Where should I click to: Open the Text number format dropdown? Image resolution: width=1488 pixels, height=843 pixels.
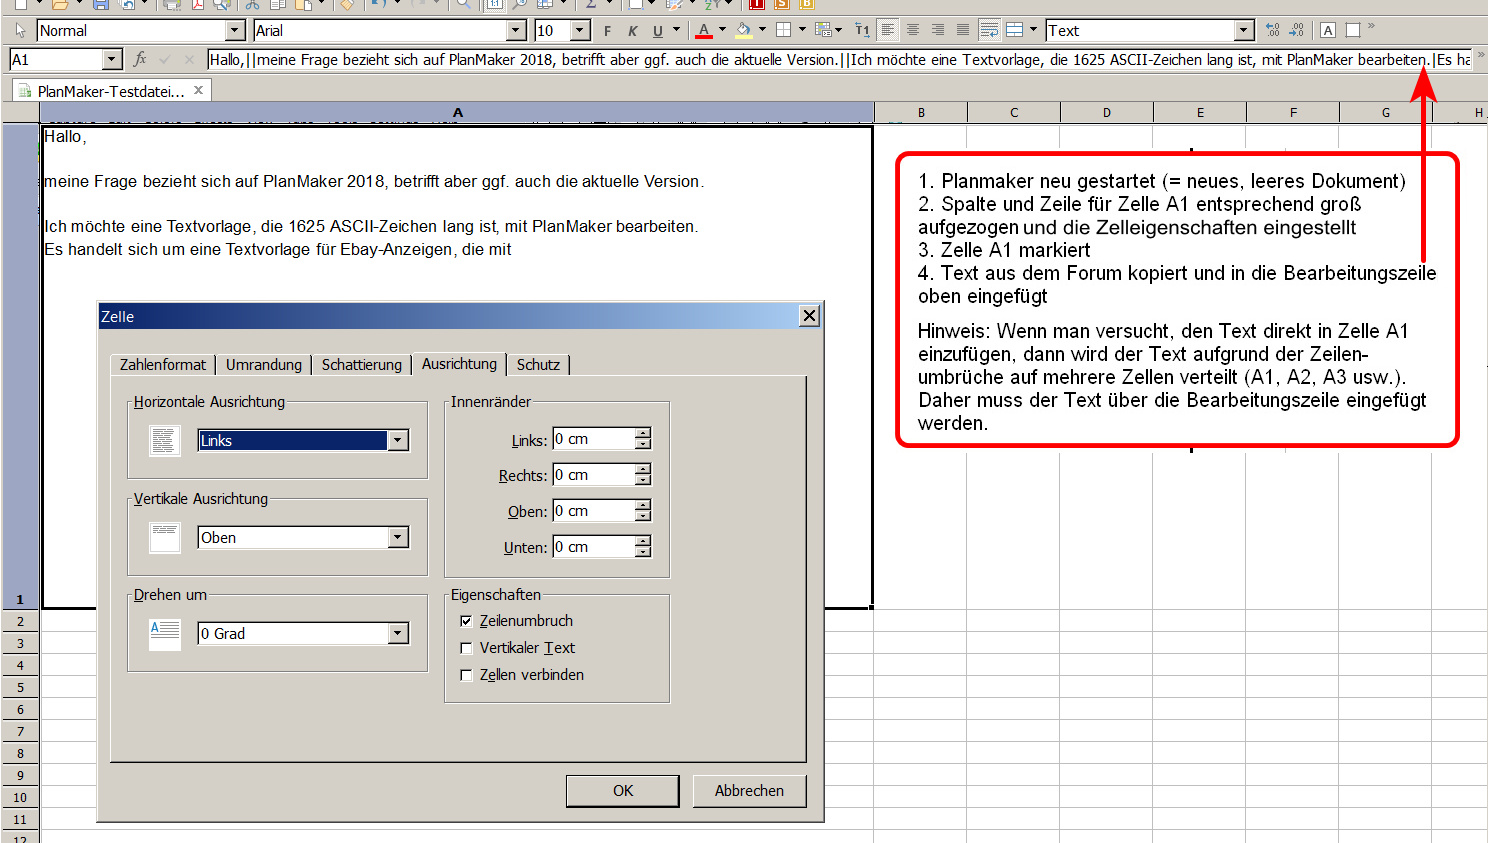(1243, 31)
